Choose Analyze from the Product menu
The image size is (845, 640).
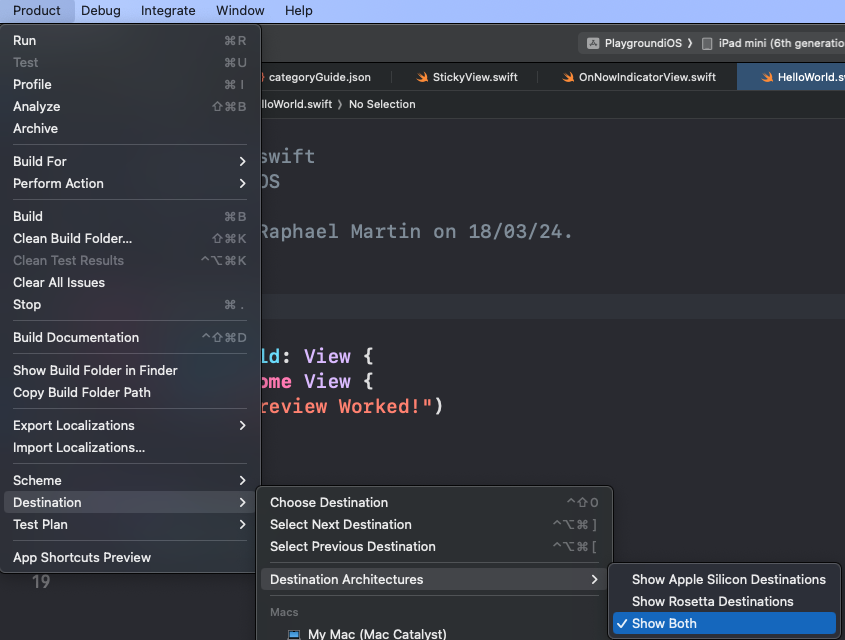tap(130, 107)
